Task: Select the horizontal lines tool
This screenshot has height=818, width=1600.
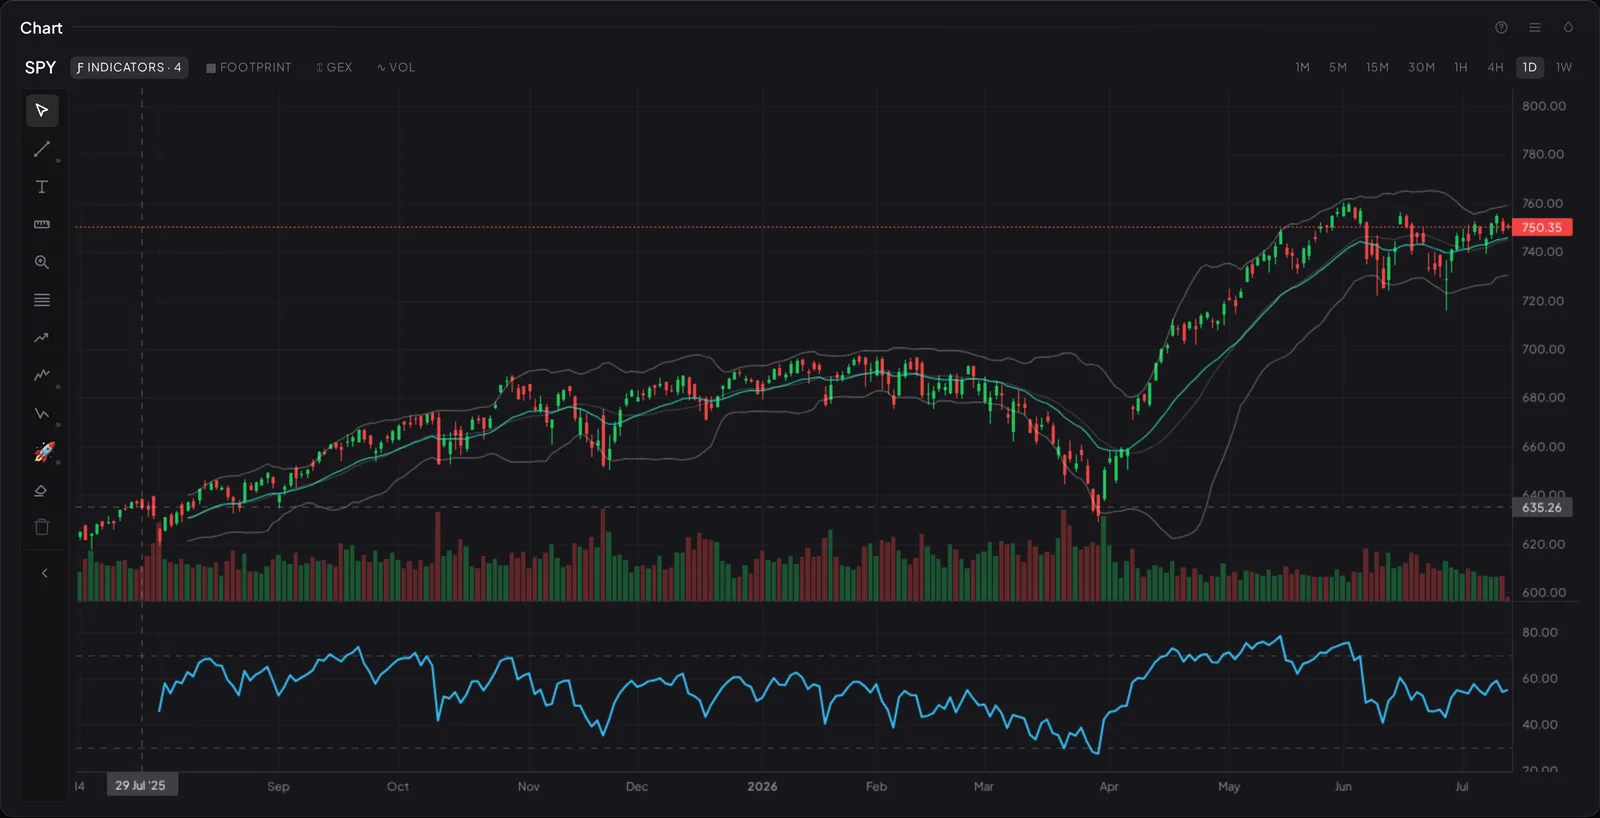Action: click(x=42, y=300)
